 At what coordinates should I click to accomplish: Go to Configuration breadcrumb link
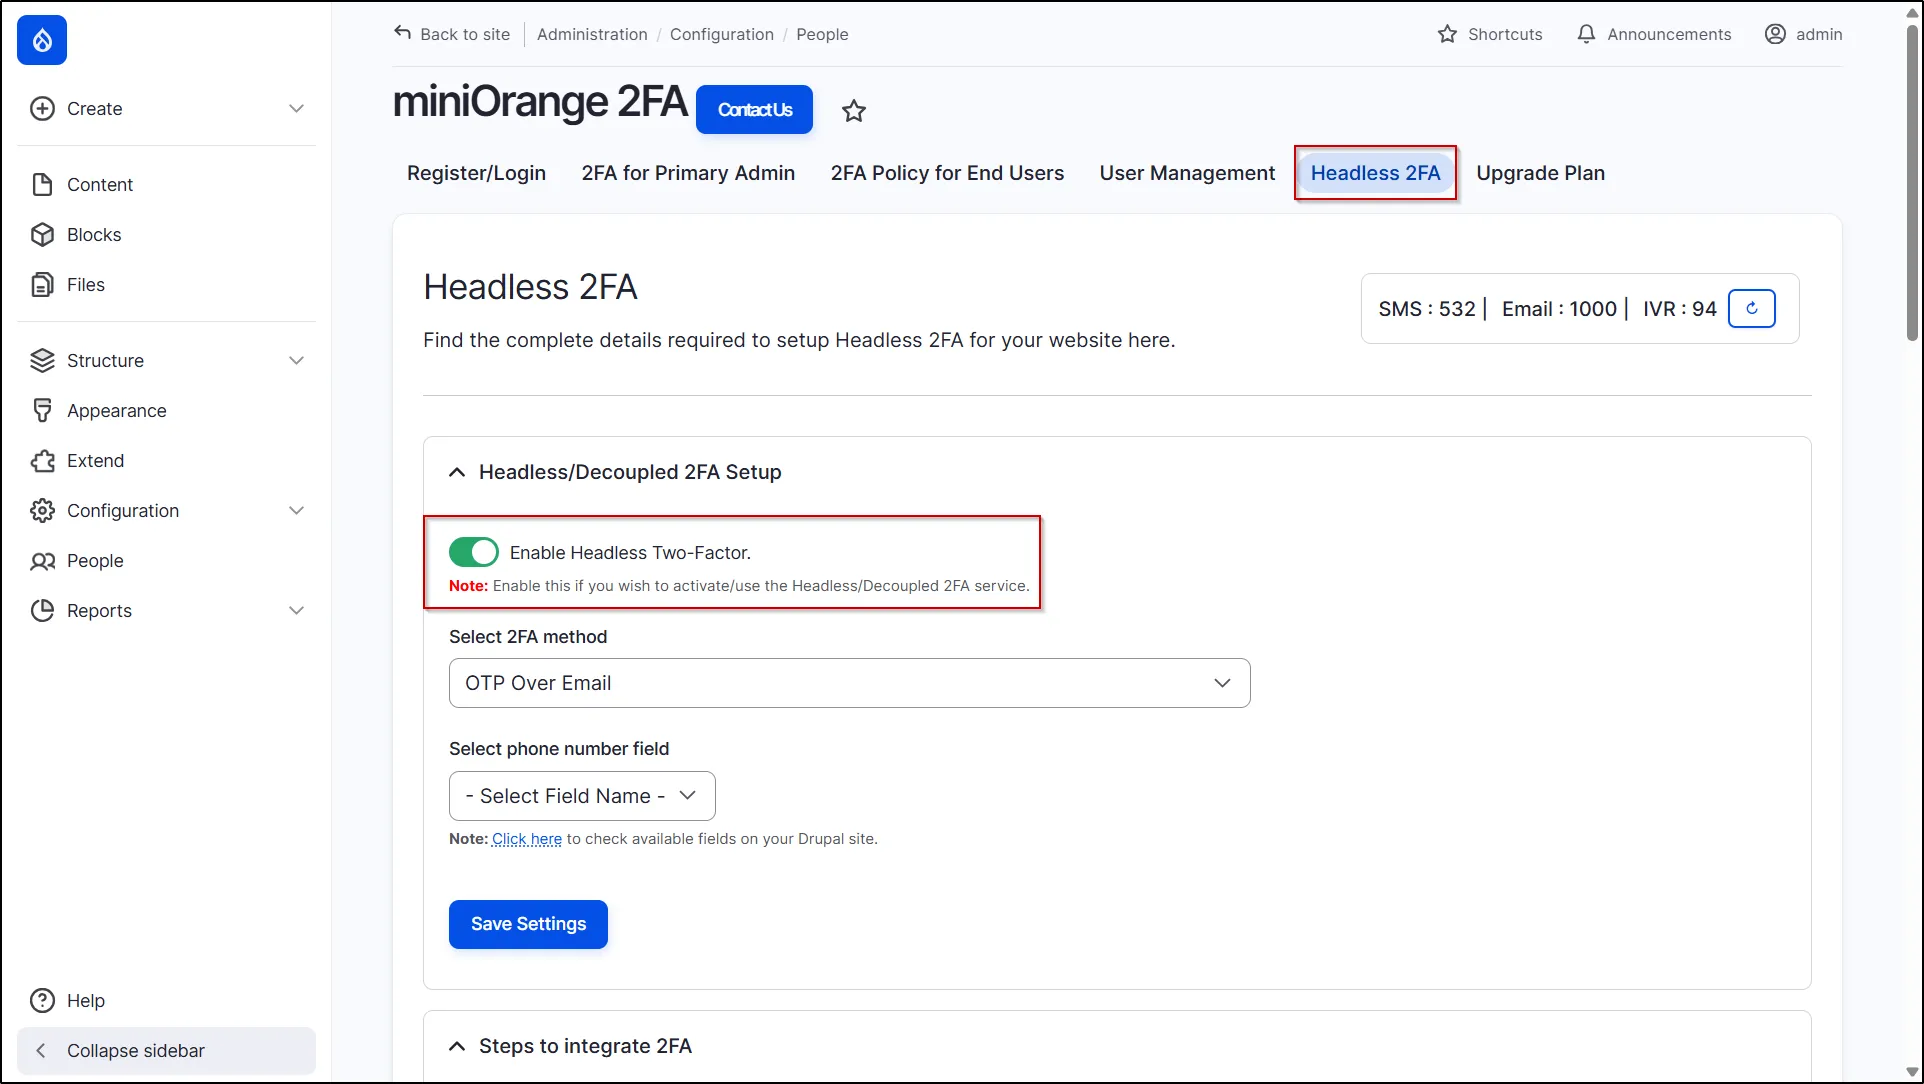coord(722,34)
